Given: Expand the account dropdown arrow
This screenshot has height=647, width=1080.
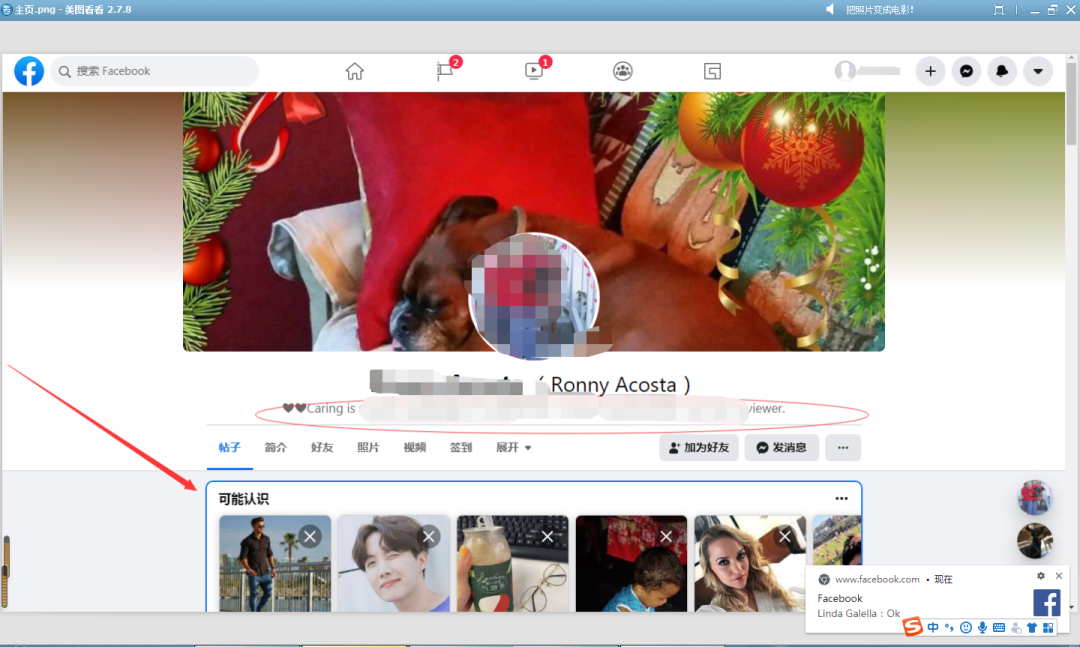Looking at the screenshot, I should click(x=1038, y=71).
